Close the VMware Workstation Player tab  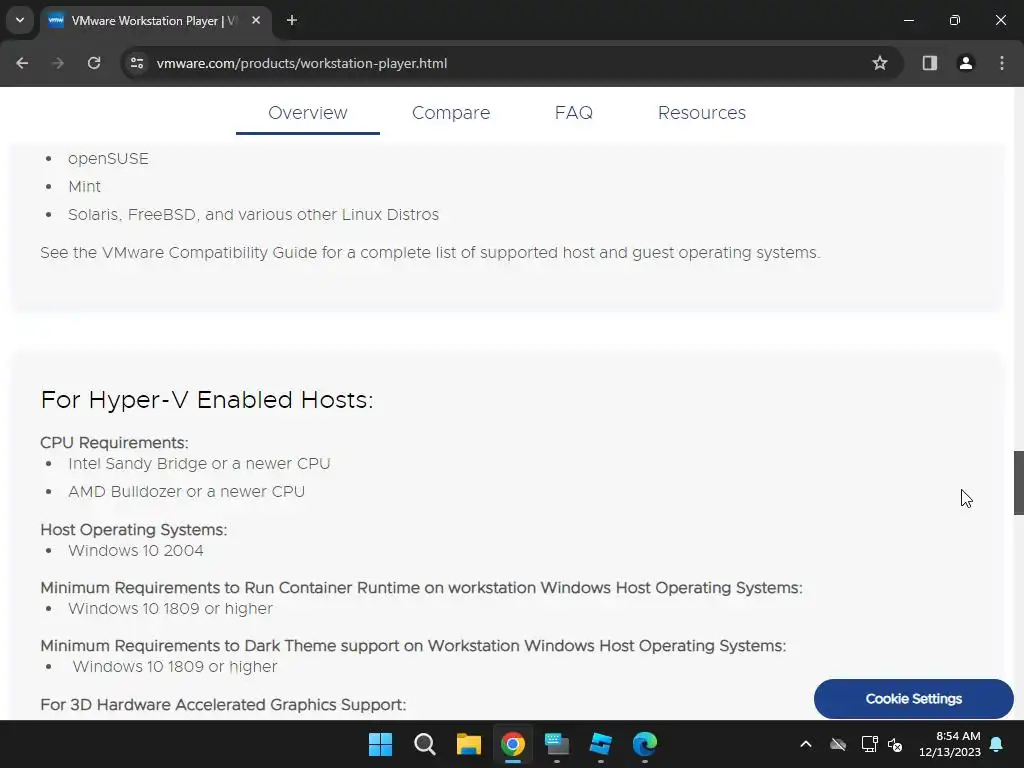click(256, 20)
